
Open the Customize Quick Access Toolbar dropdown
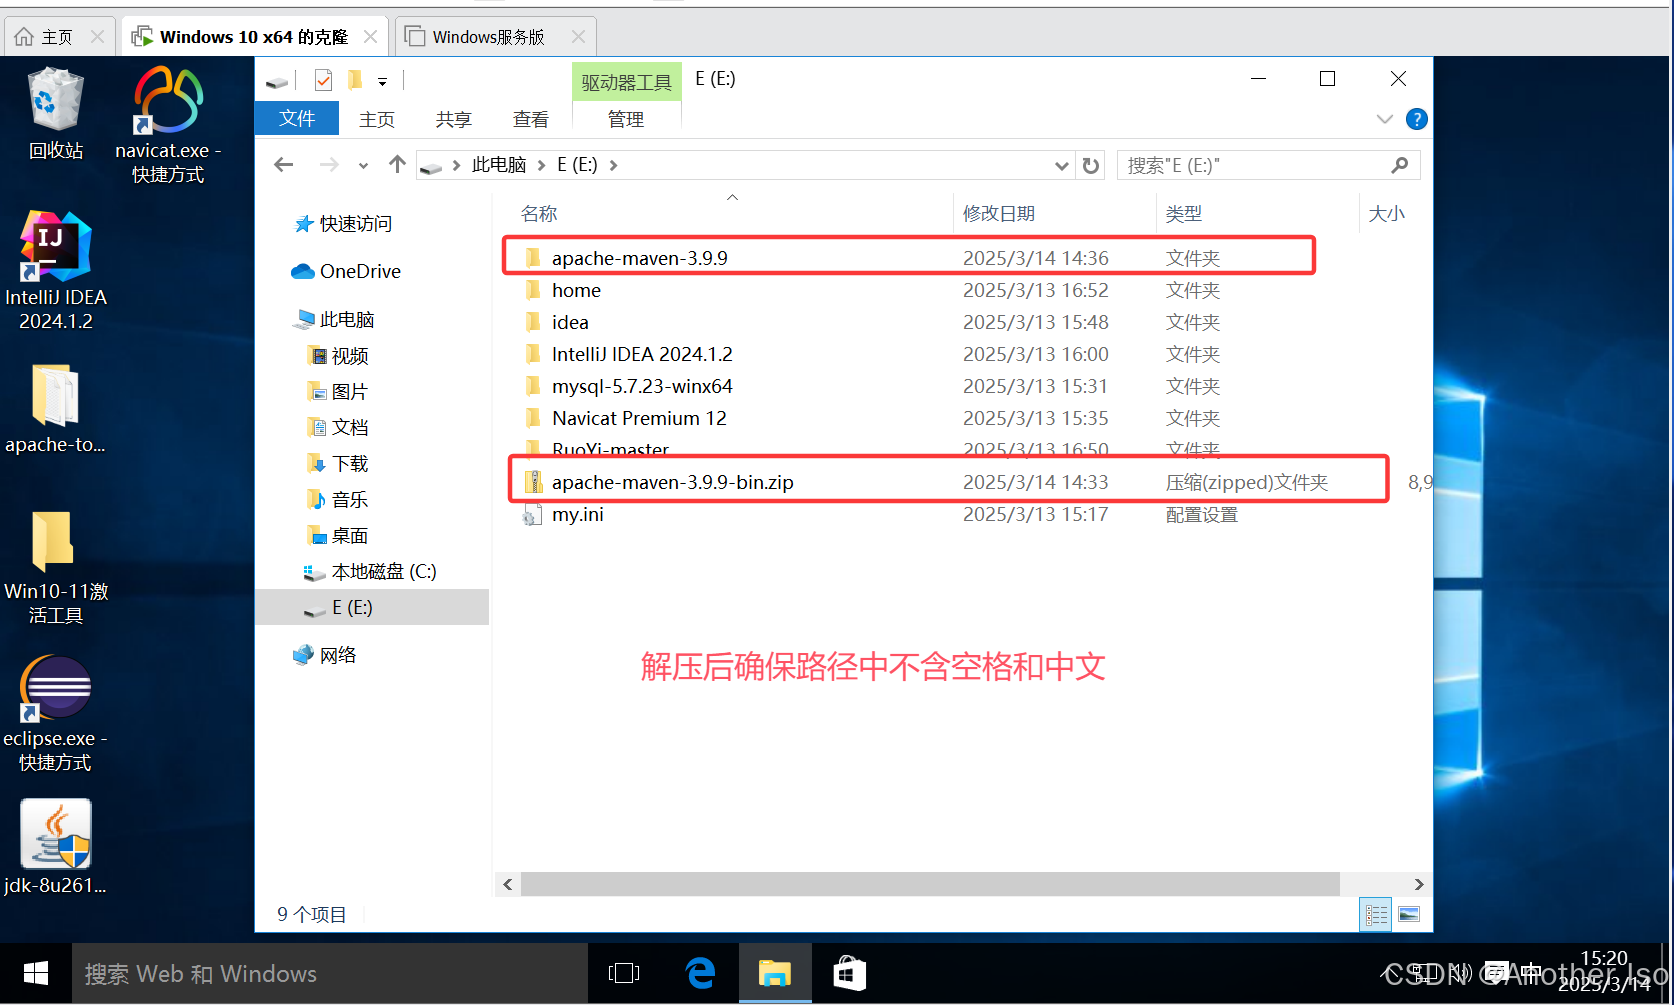pyautogui.click(x=382, y=82)
